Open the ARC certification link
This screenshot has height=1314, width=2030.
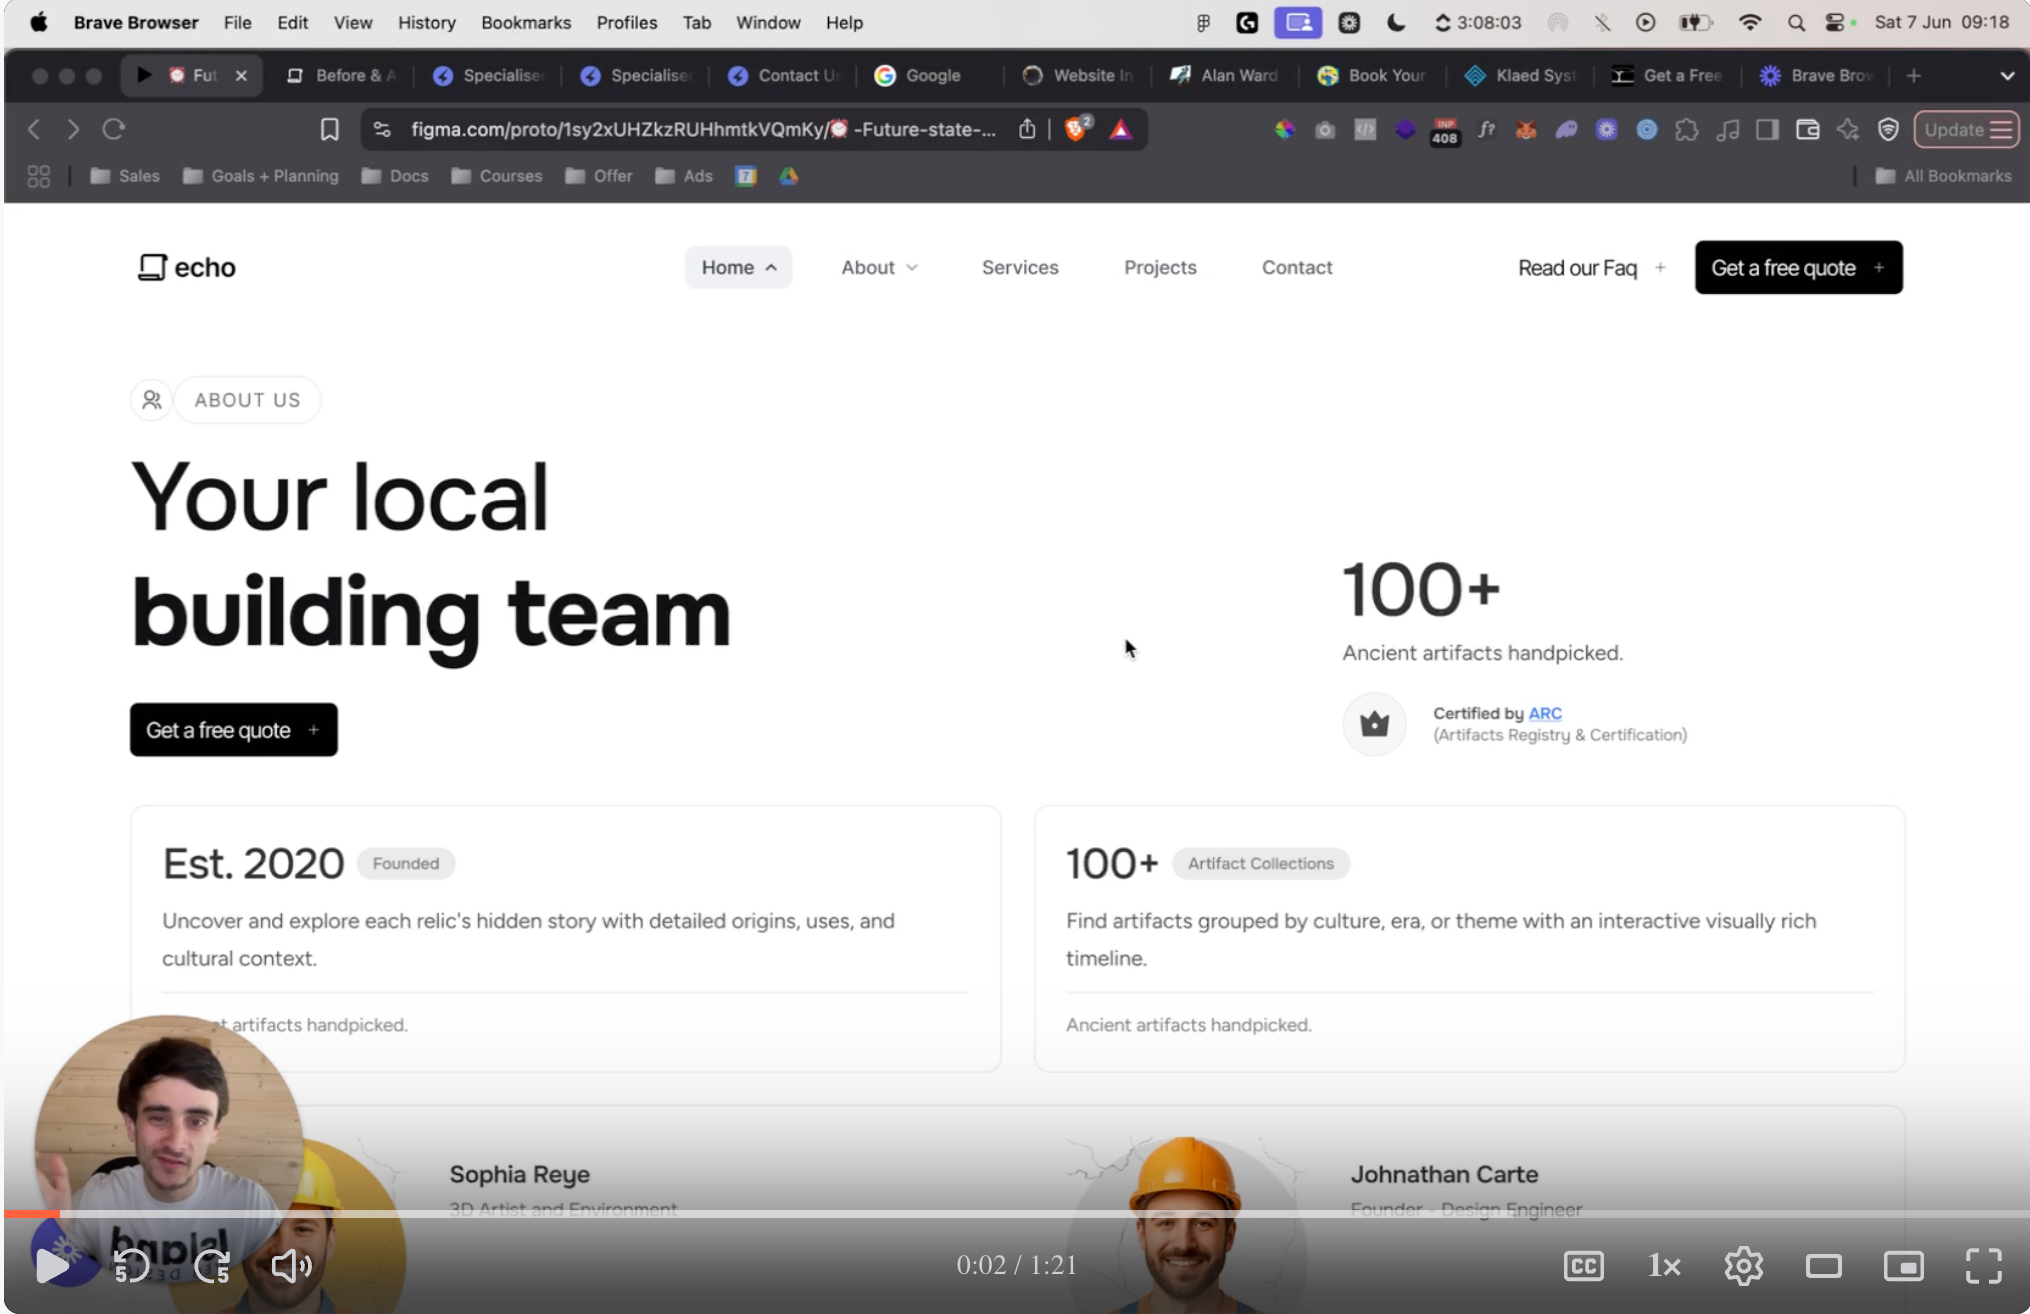(1545, 713)
